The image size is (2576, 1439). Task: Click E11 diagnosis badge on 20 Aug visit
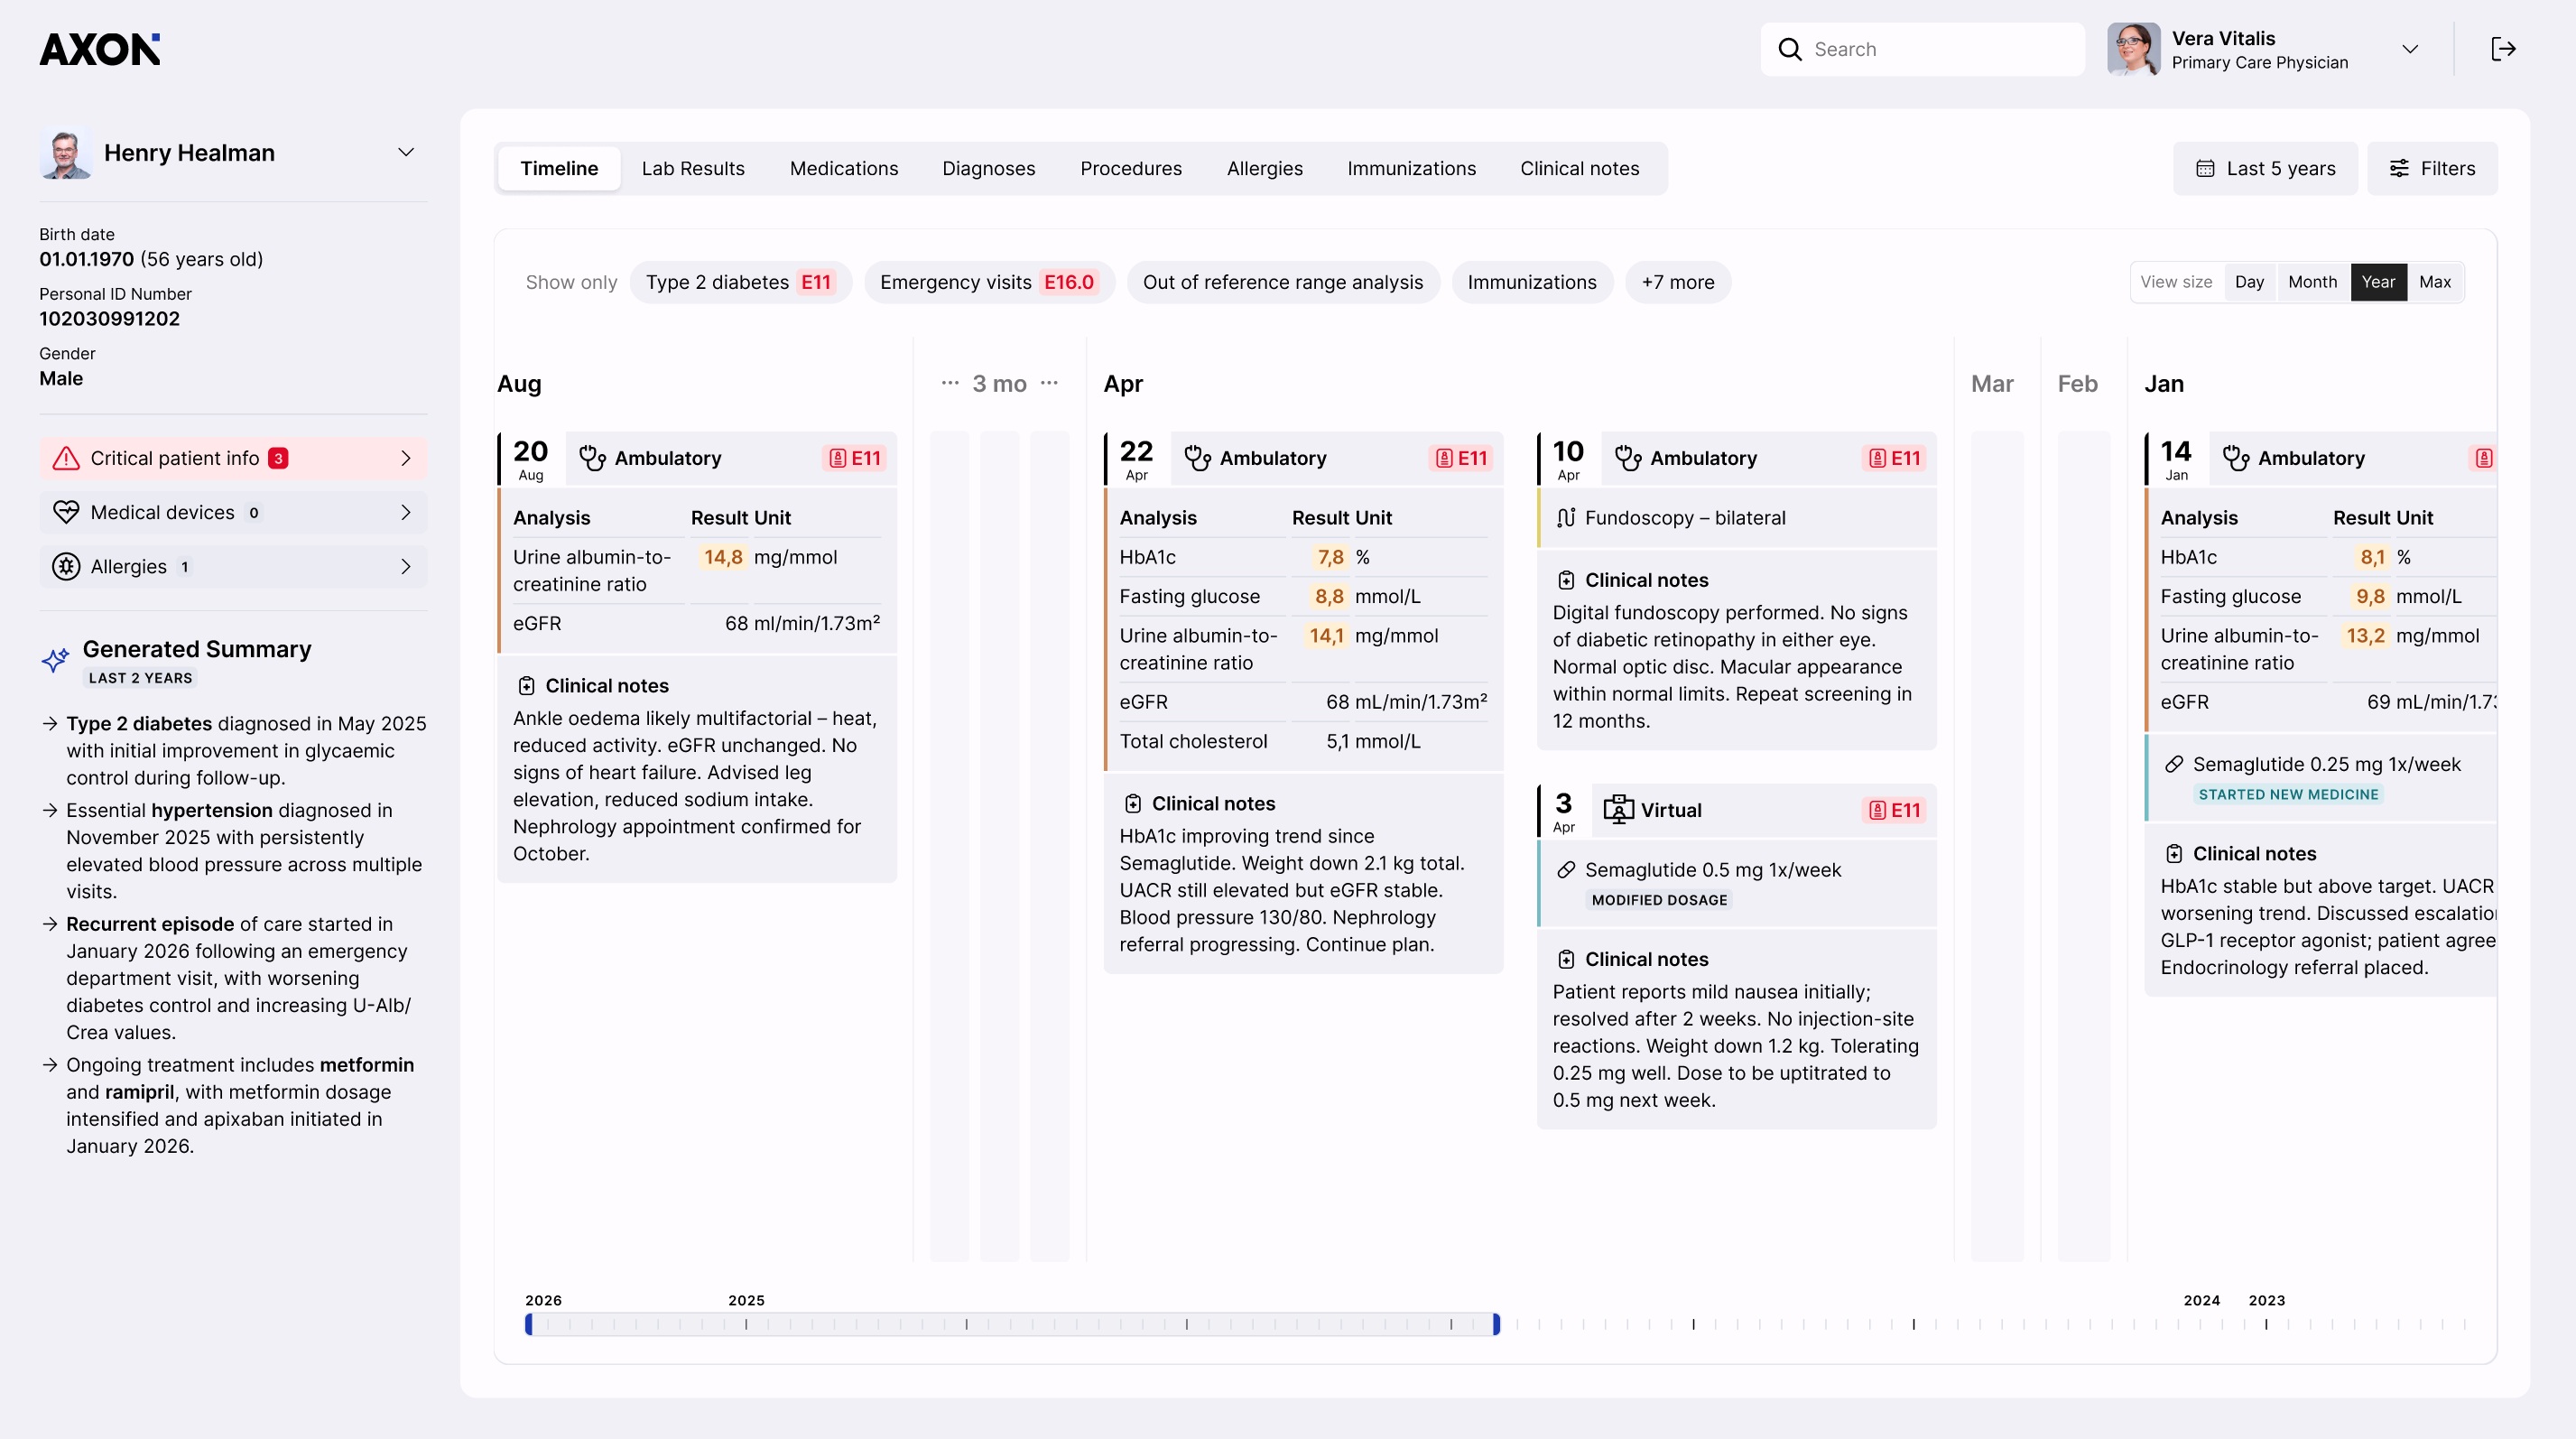(855, 458)
